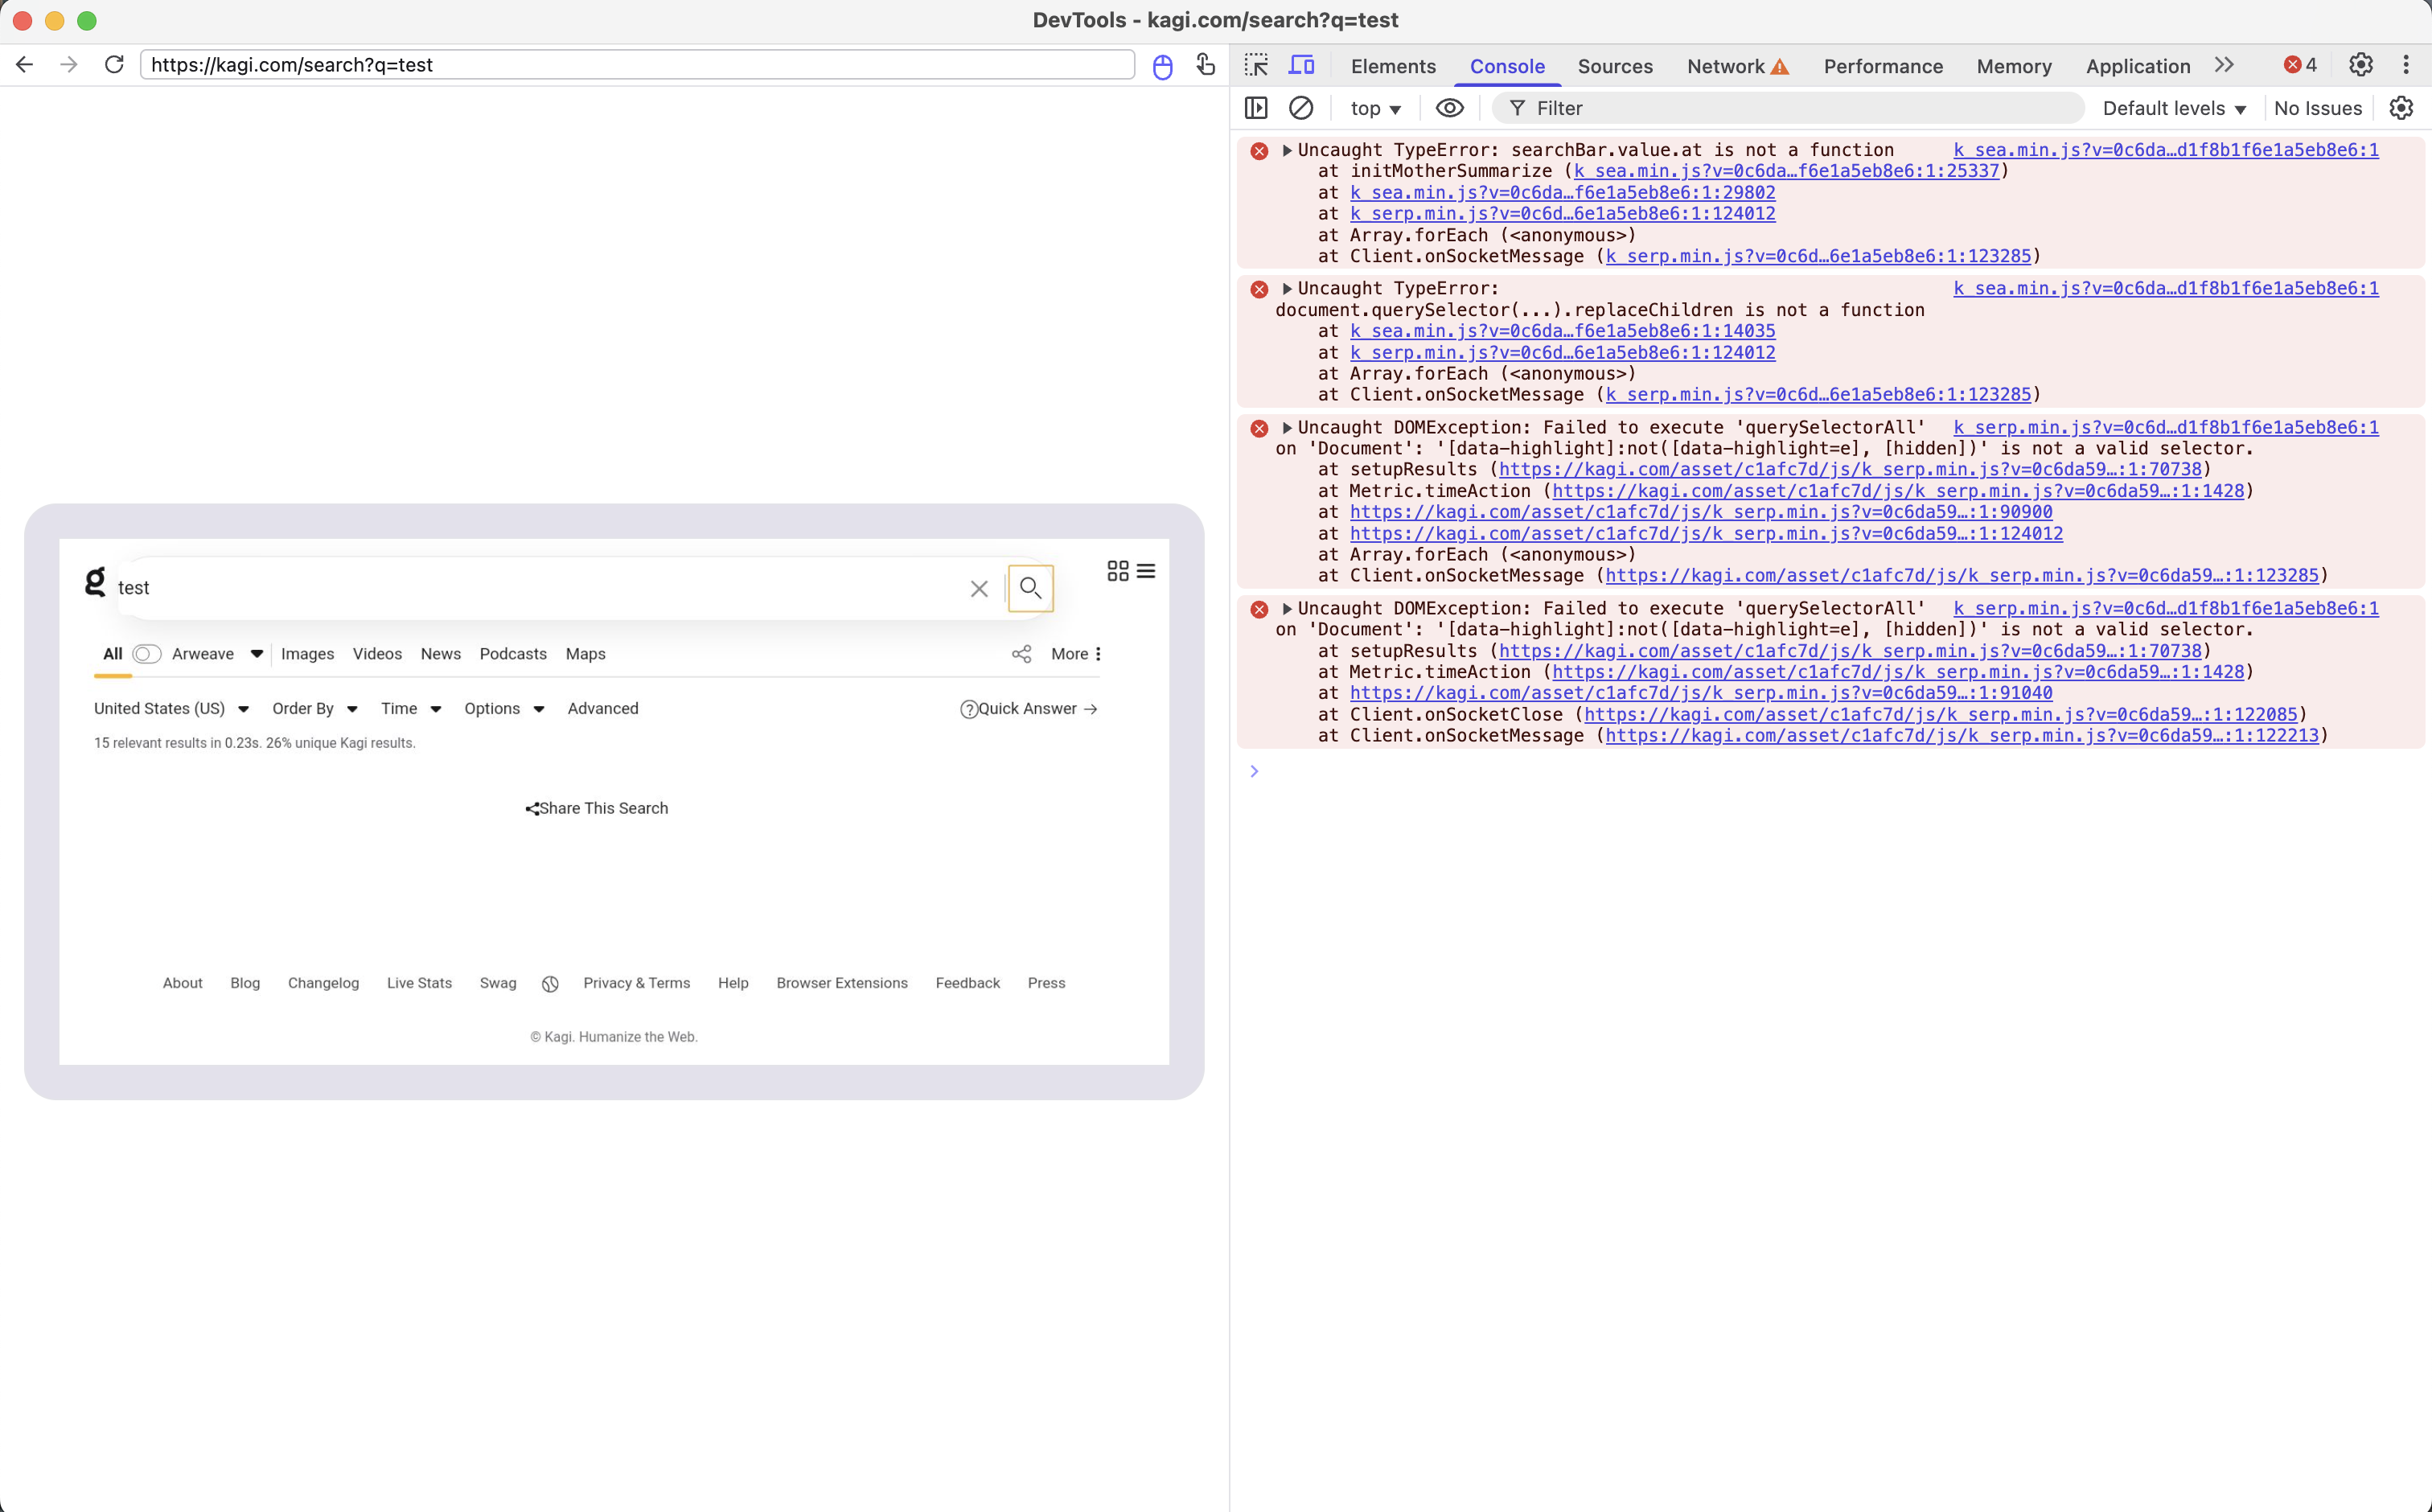Screen dimensions: 2432x1512
Task: Show the console sidebar panel icon
Action: pyautogui.click(x=1256, y=108)
